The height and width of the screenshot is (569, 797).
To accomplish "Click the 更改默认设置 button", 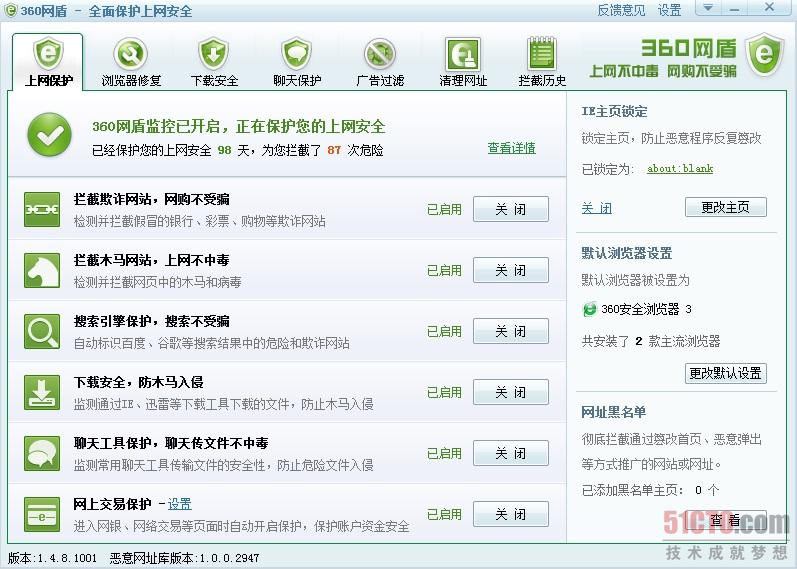I will pos(725,373).
